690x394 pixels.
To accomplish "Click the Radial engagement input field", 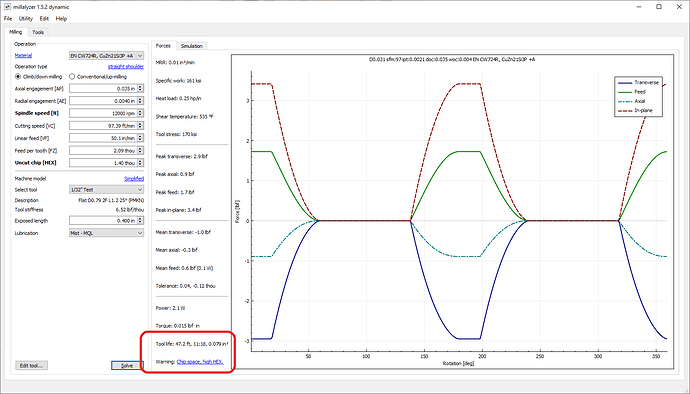I will pos(103,101).
